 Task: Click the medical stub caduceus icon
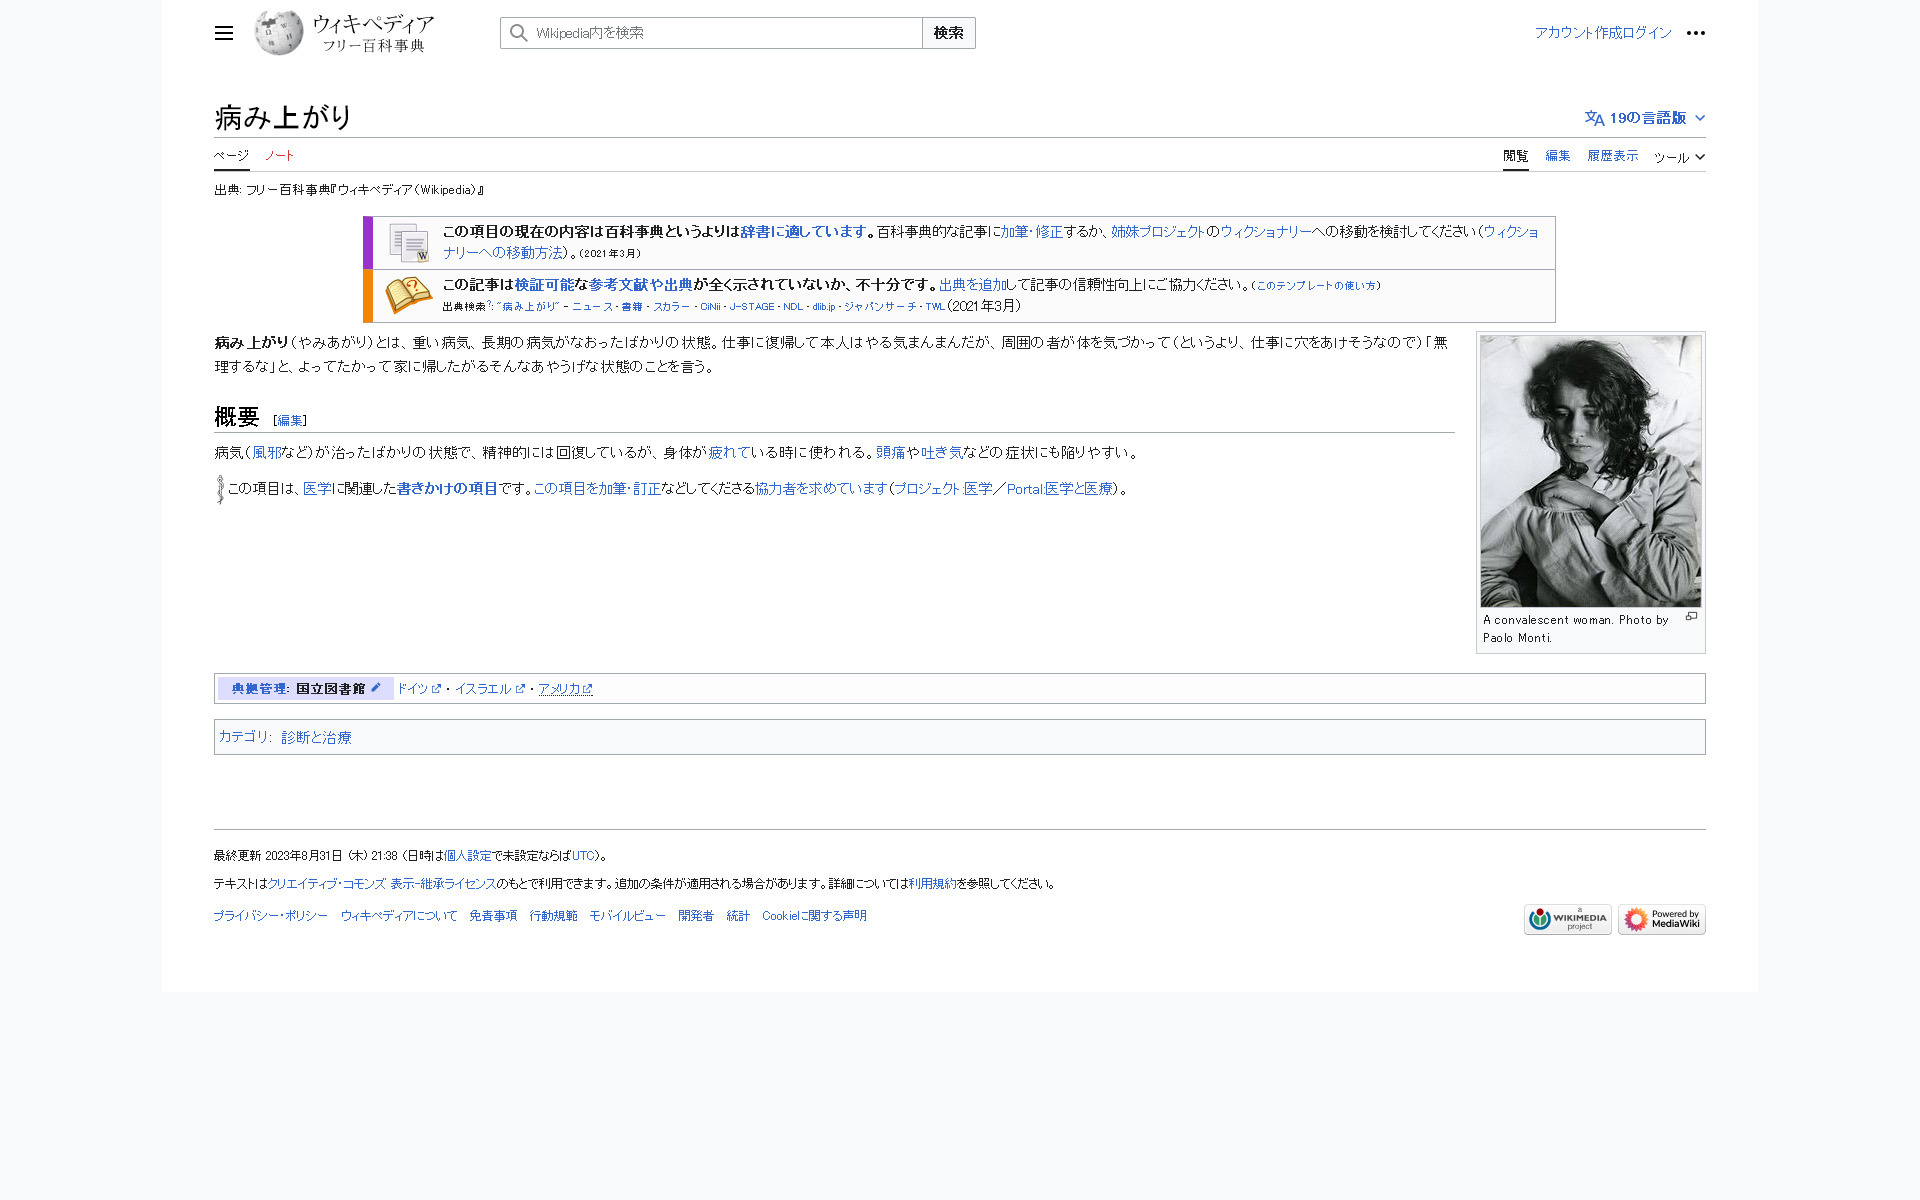click(x=220, y=489)
